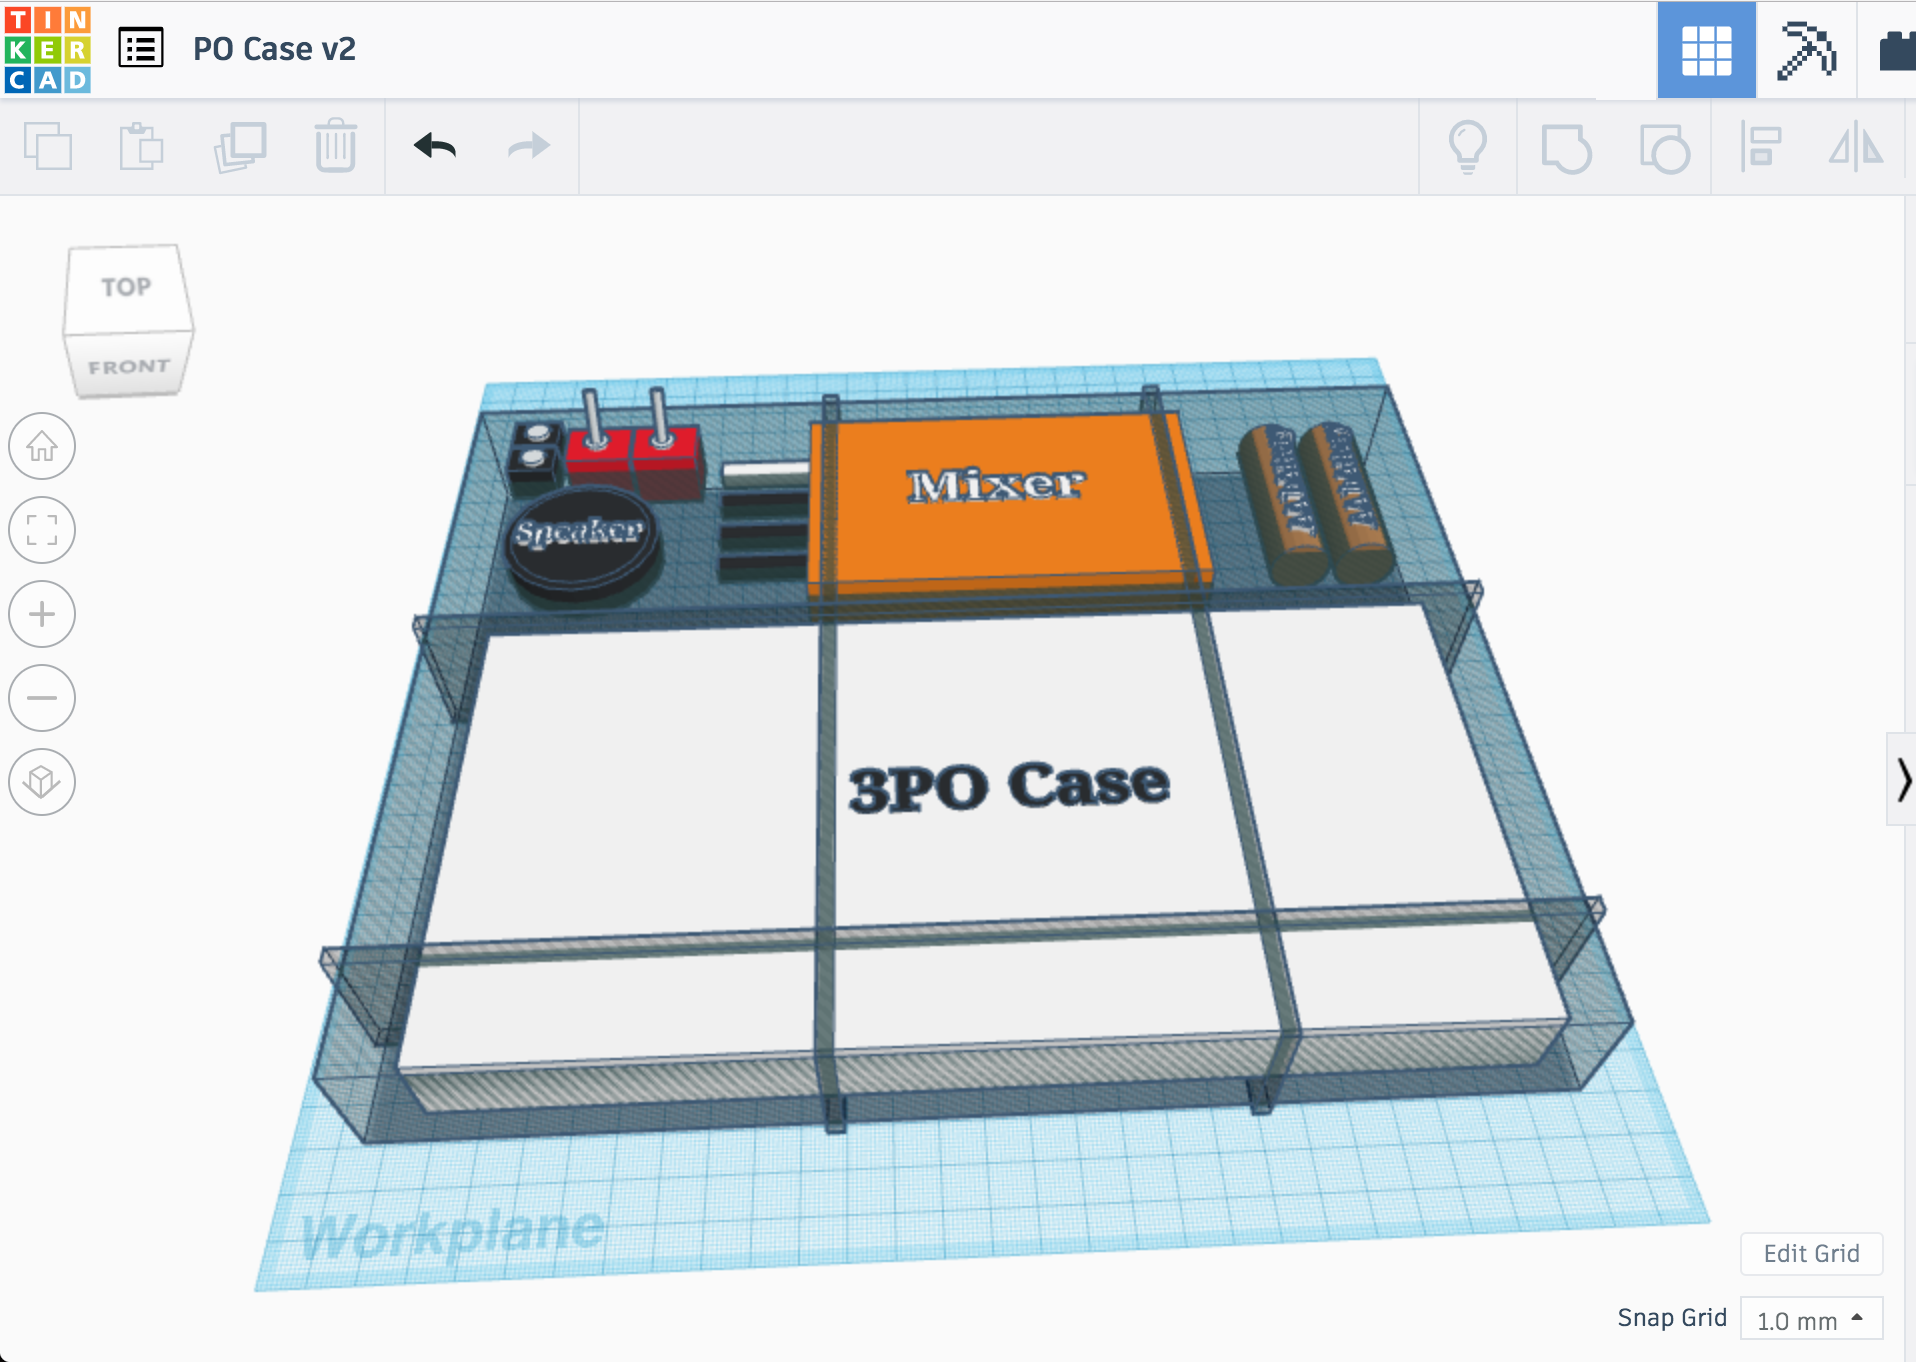Click the Delete trash can icon
Viewport: 1916px width, 1362px height.
tap(335, 147)
